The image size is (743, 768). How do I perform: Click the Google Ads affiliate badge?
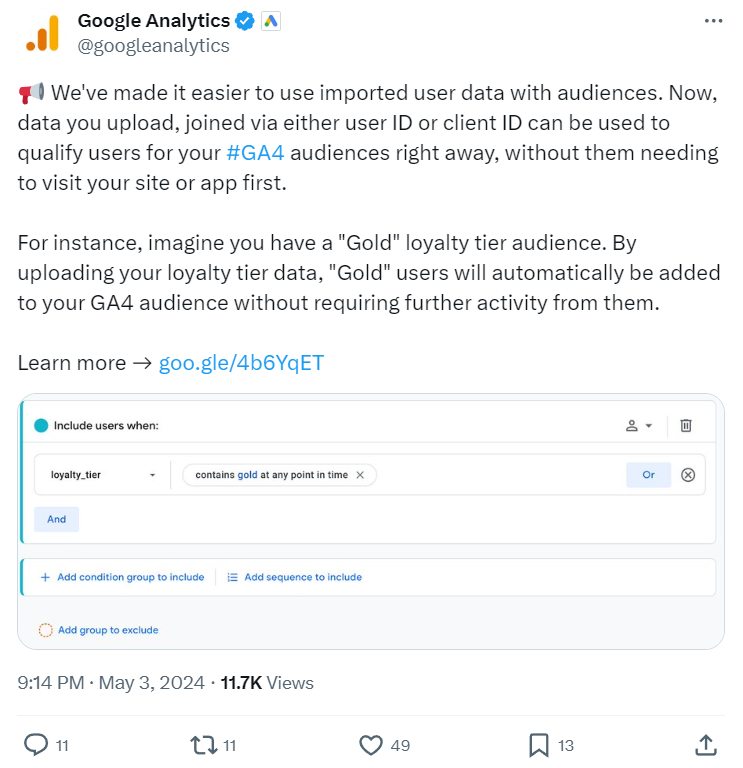point(270,21)
